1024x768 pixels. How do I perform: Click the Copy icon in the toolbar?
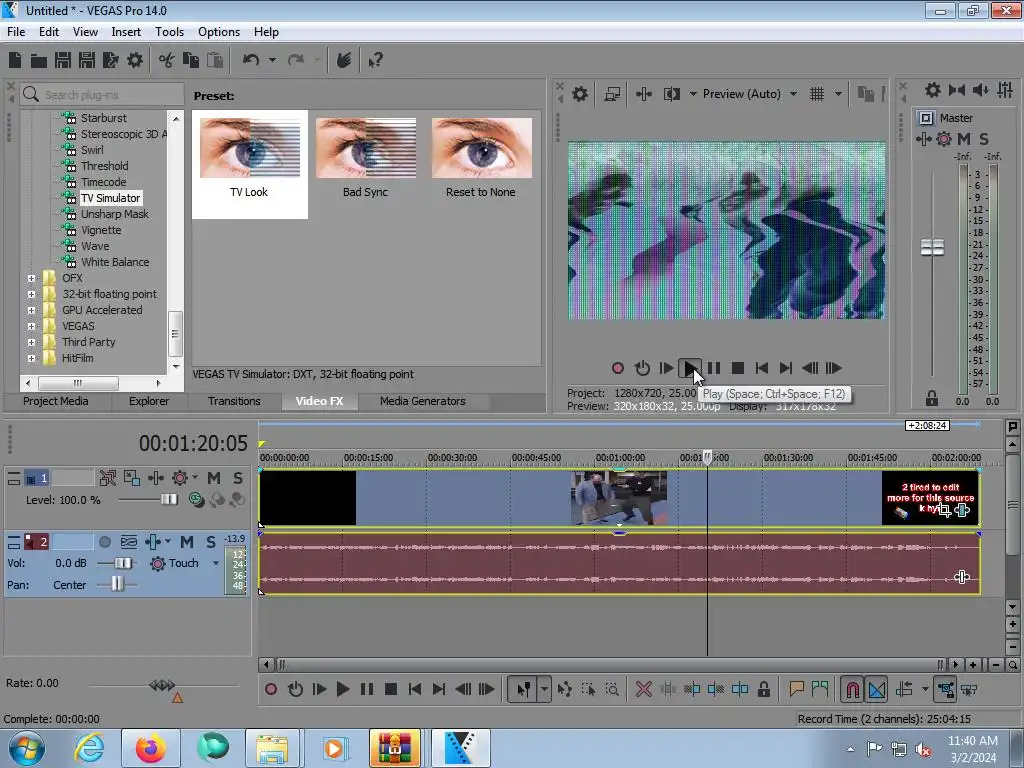tap(191, 60)
